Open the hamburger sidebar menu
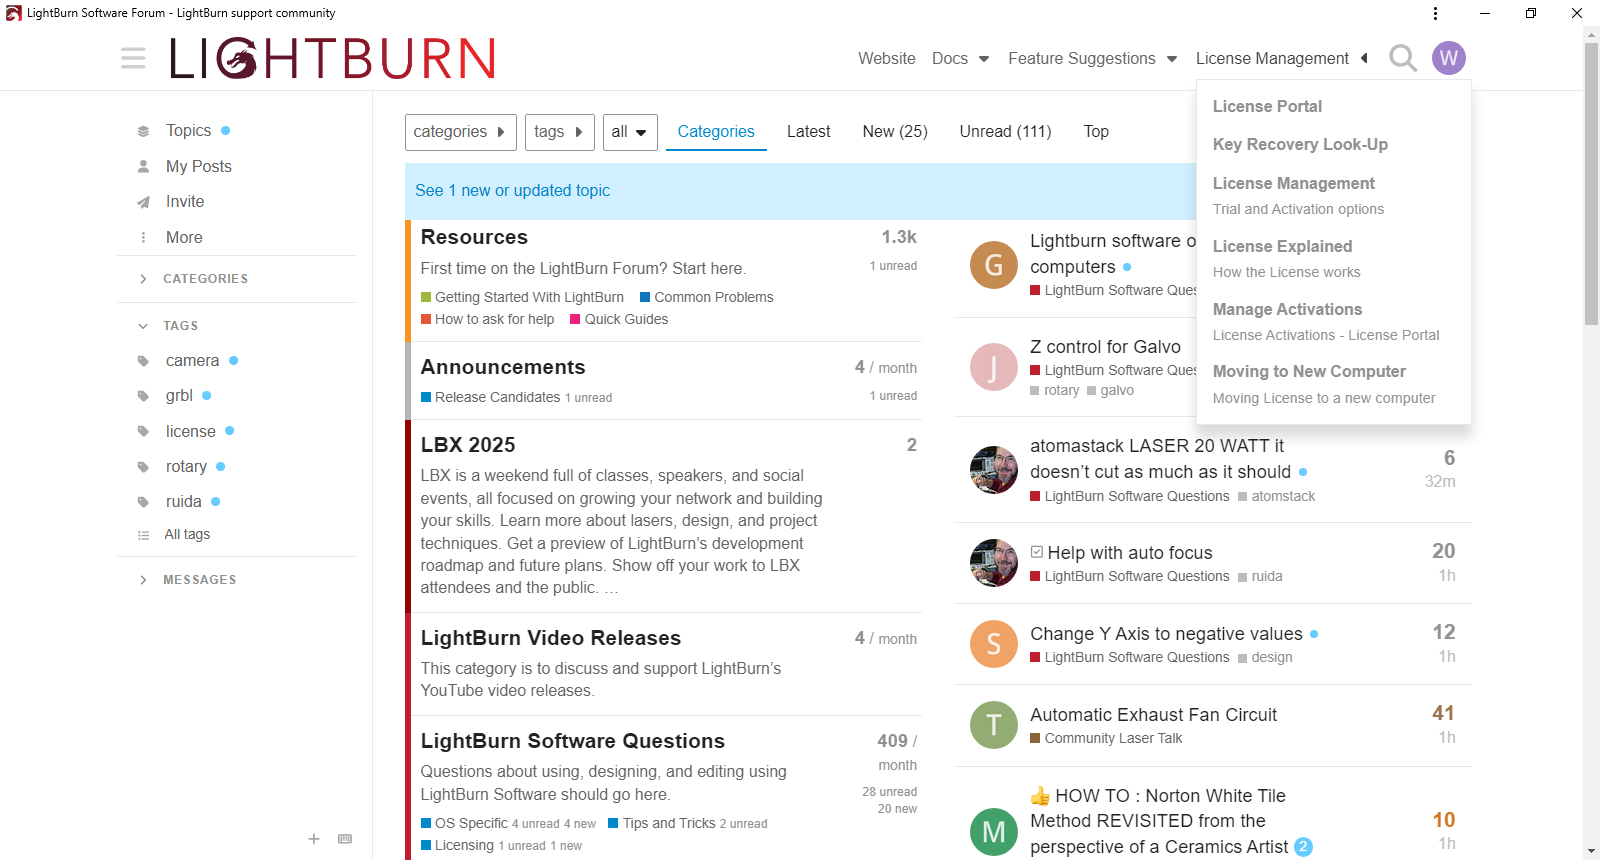Screen dimensions: 1600x860 [x=133, y=58]
